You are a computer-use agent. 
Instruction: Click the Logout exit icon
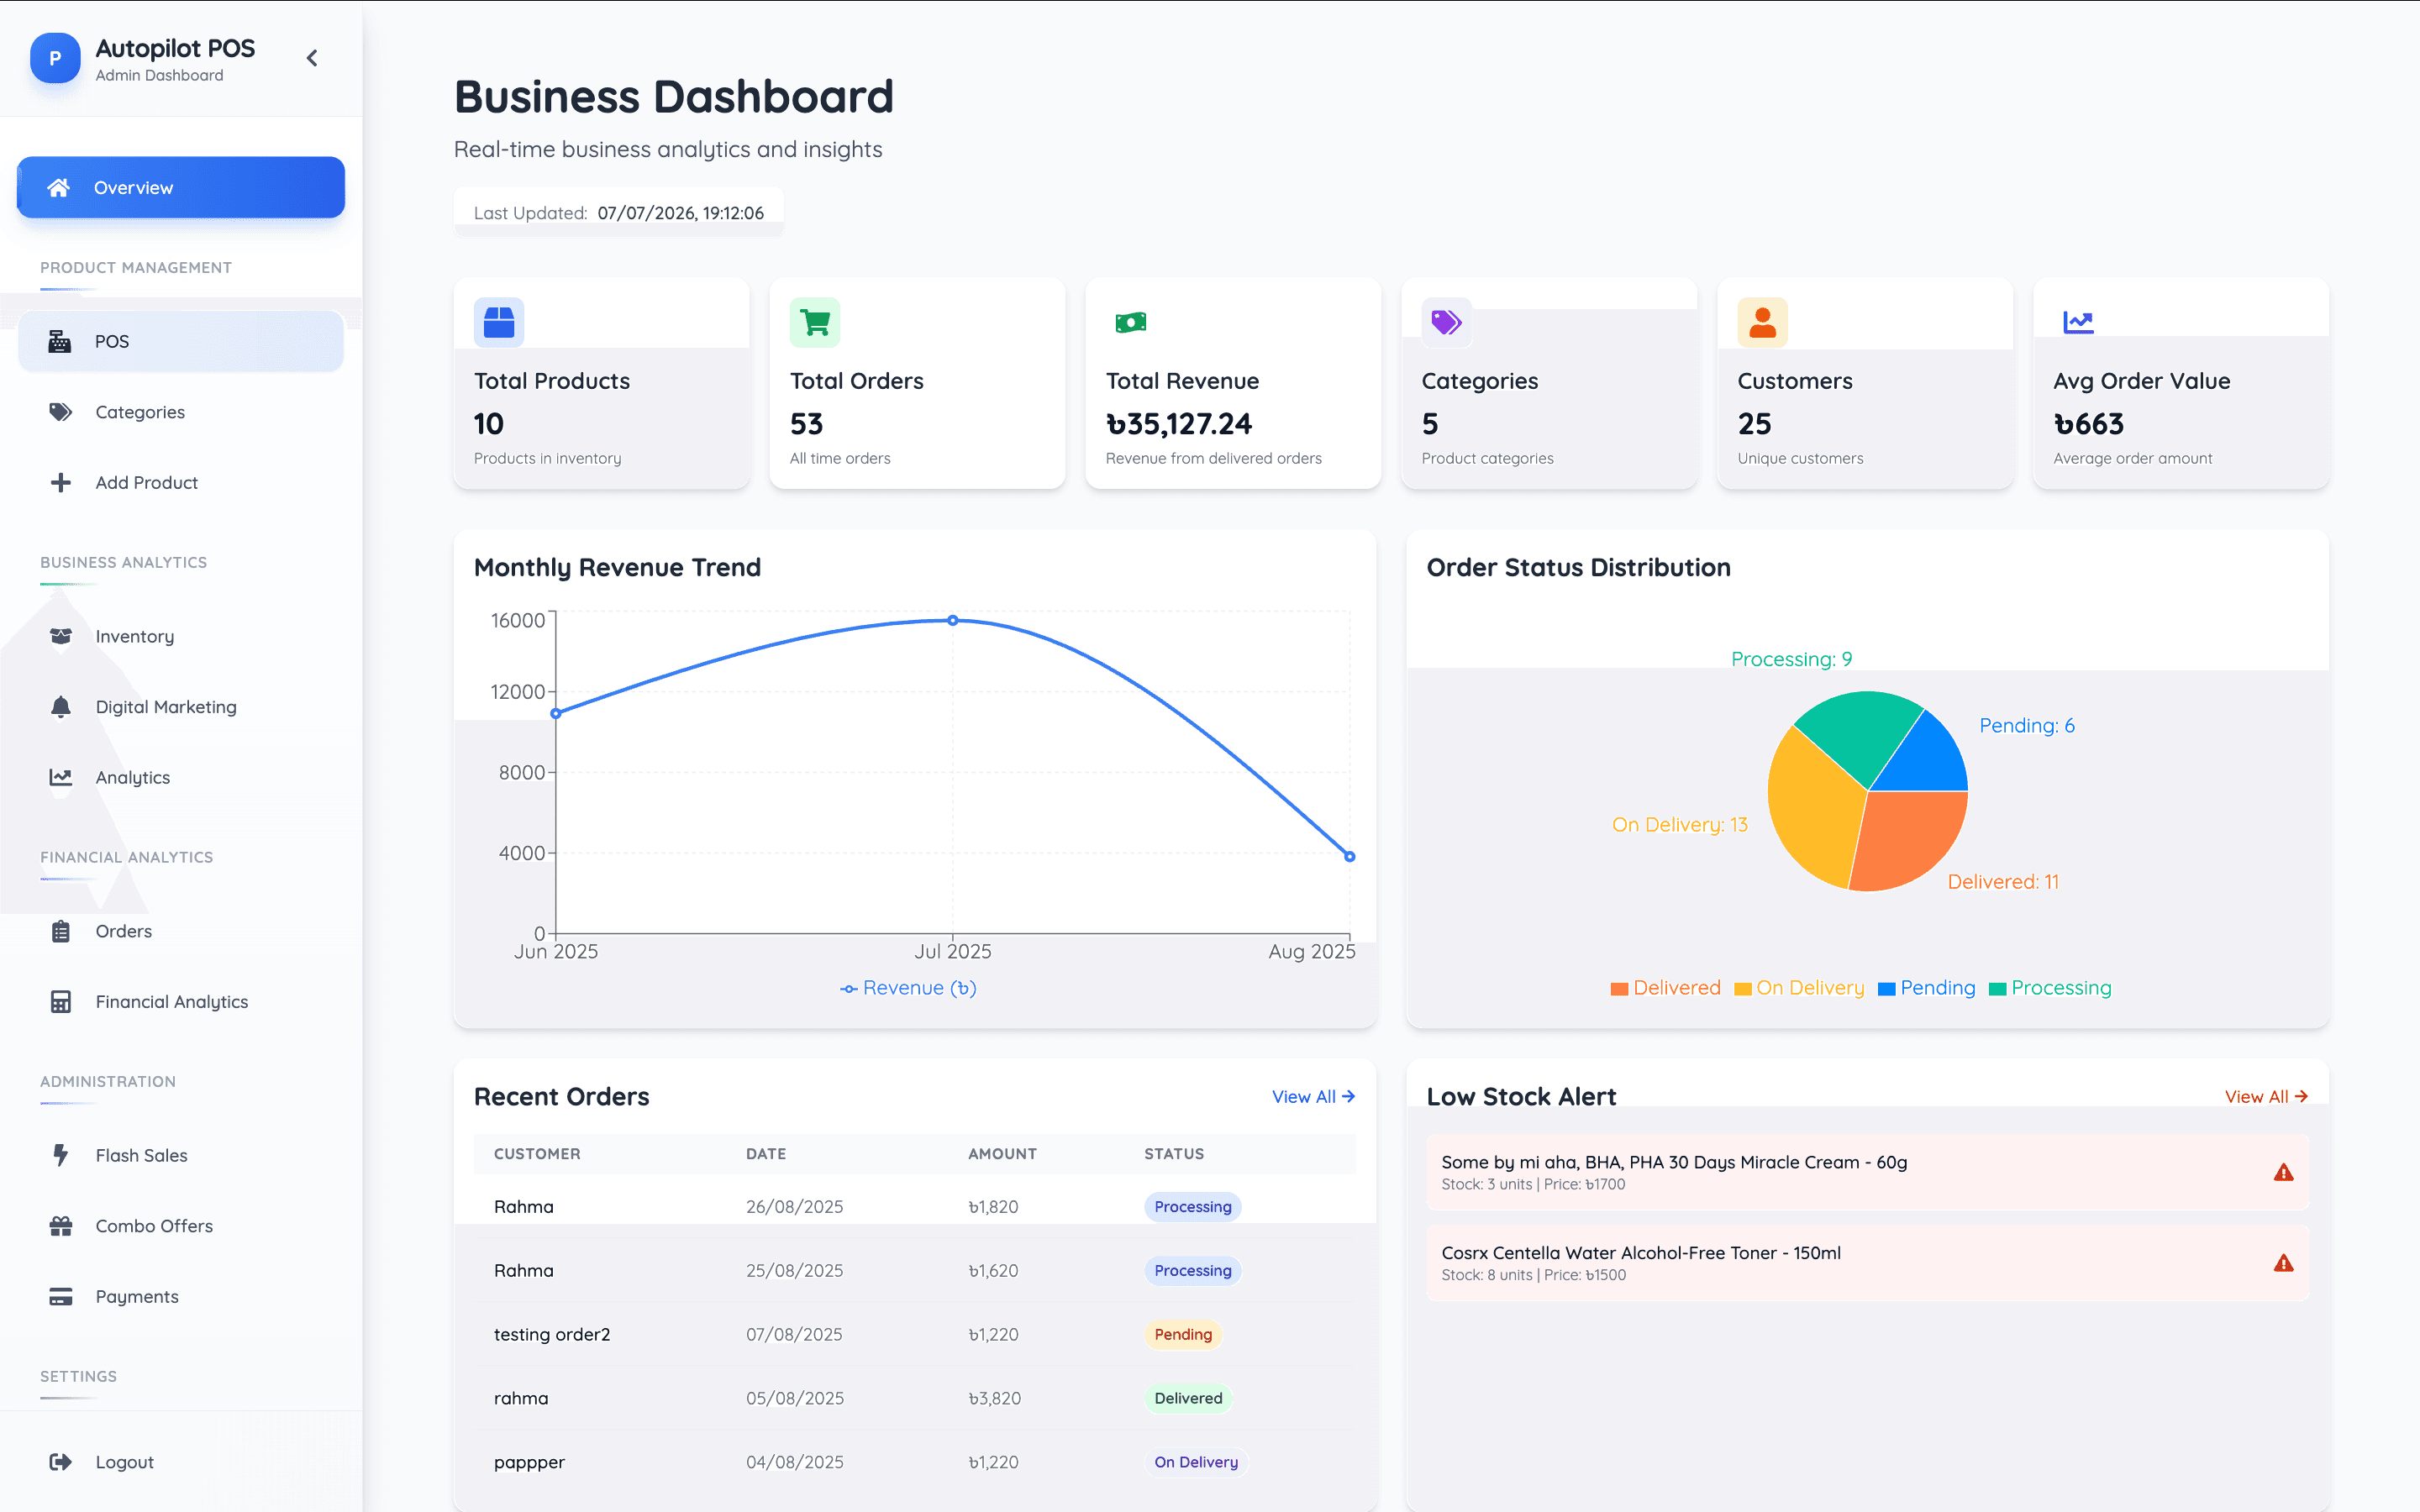tap(61, 1461)
